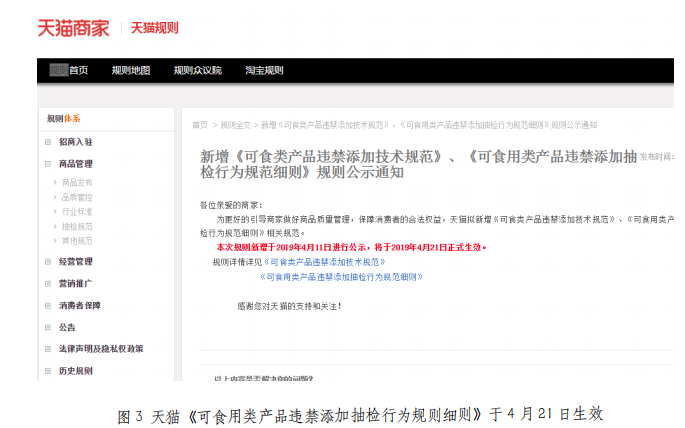Click the 规则体系 sidebar heading
The width and height of the screenshot is (685, 428).
coord(64,119)
